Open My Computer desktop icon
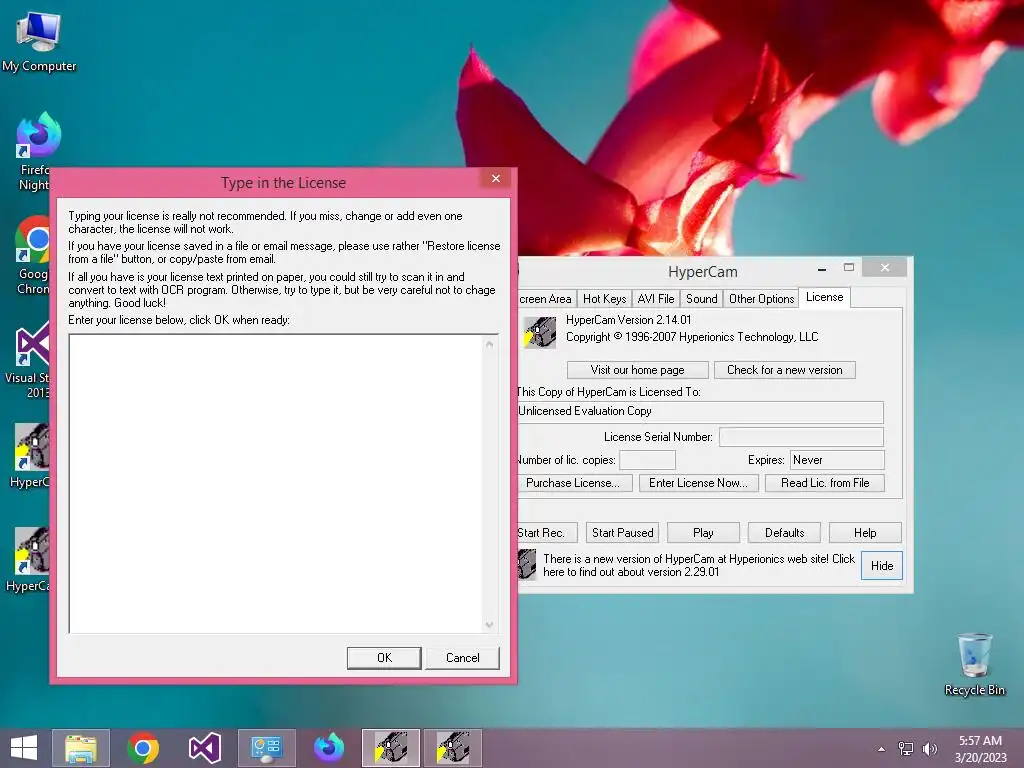 tap(39, 40)
